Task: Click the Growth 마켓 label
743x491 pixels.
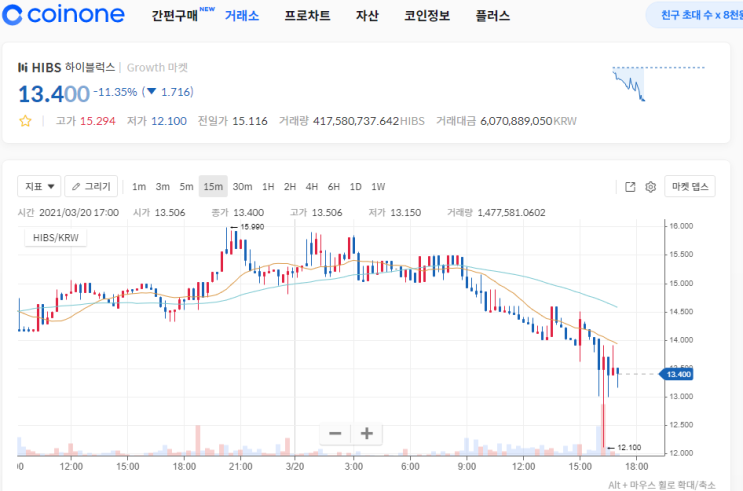Action: (x=157, y=67)
